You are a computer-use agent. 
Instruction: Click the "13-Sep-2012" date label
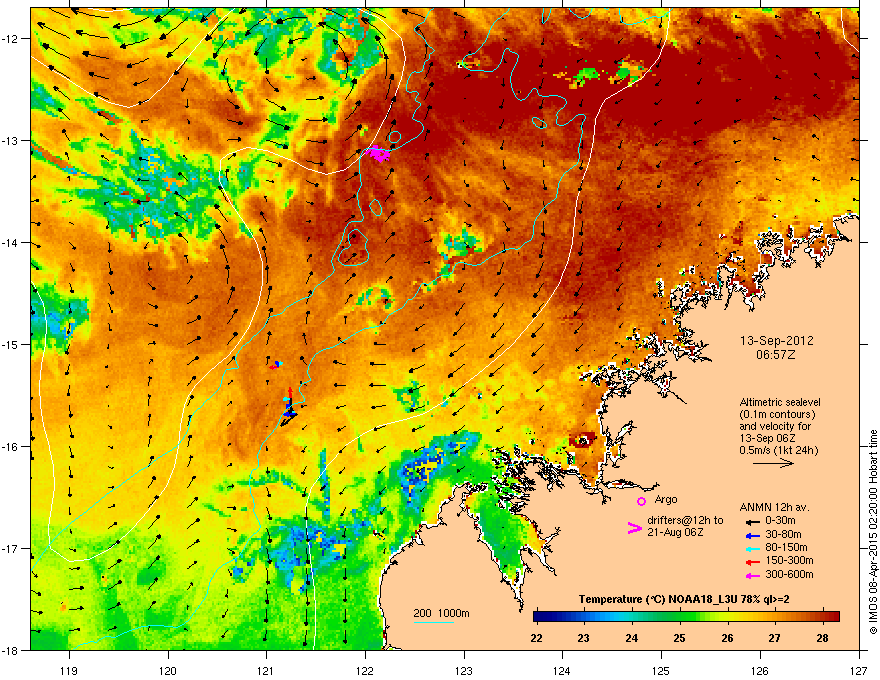[x=776, y=341]
